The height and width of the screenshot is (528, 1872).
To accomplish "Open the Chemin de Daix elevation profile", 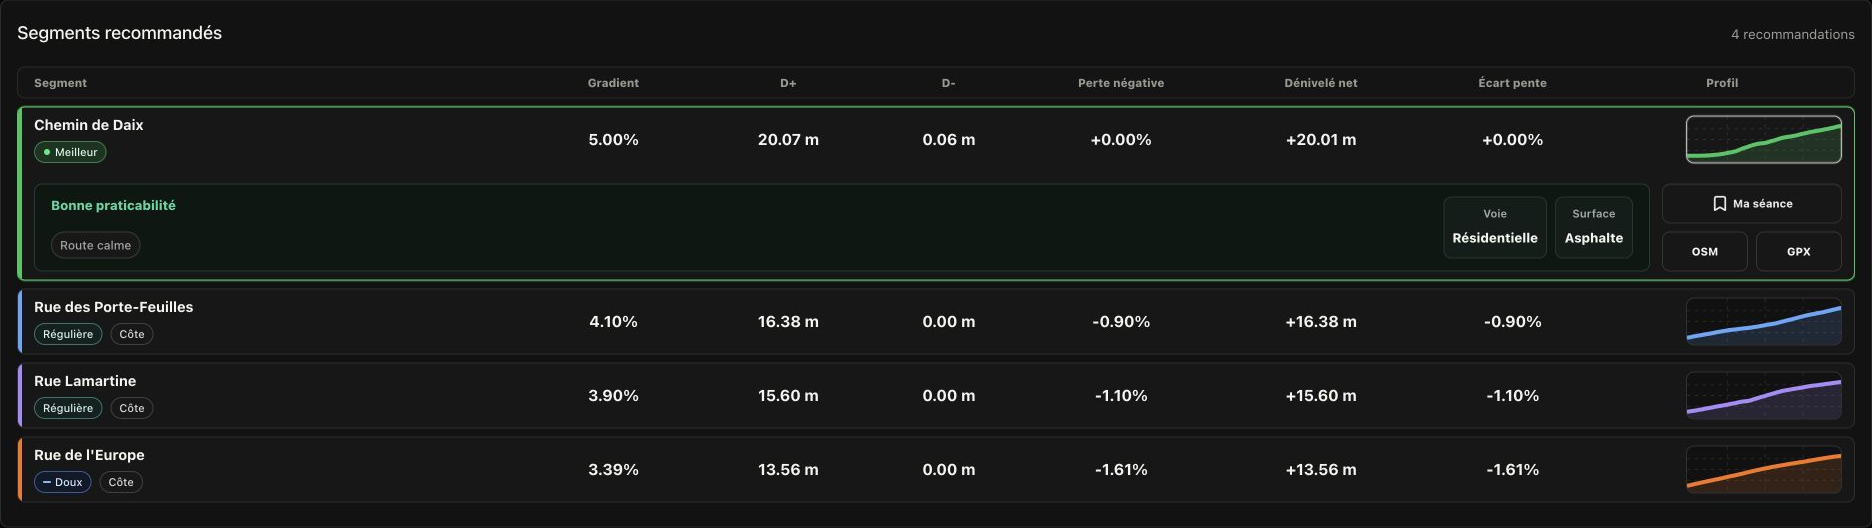I will [1763, 140].
